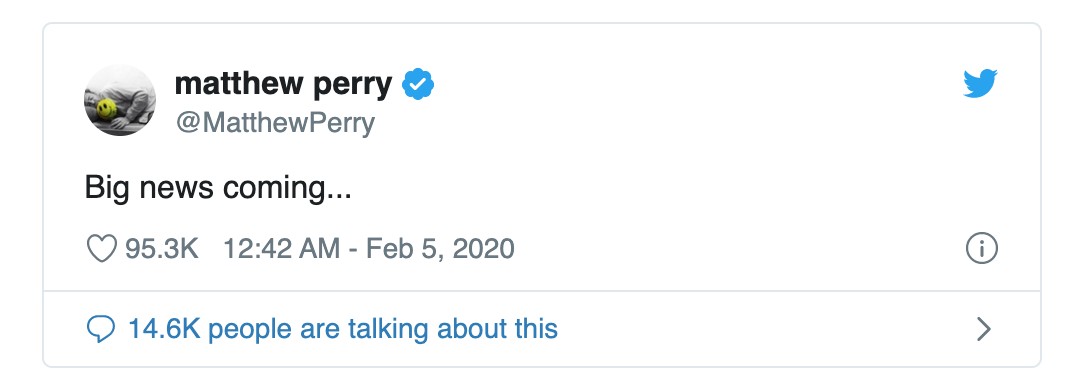This screenshot has width=1068, height=388.
Task: Open the 12:42 AM timestamp link
Action: 281,249
